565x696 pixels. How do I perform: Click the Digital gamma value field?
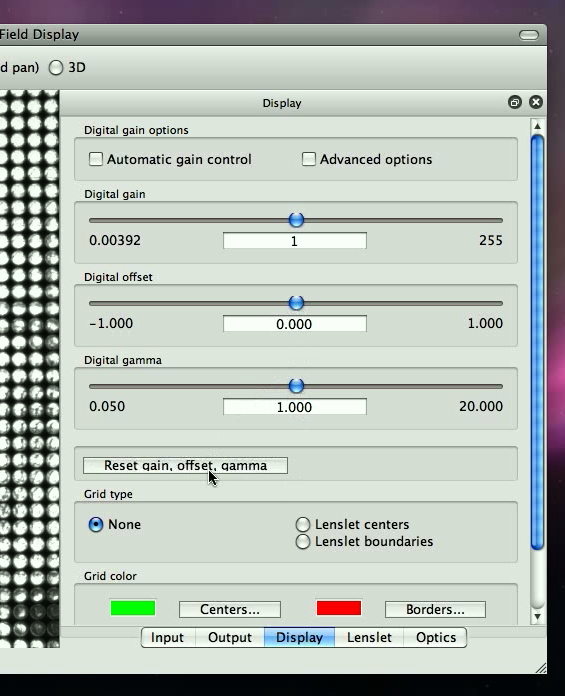(x=295, y=407)
